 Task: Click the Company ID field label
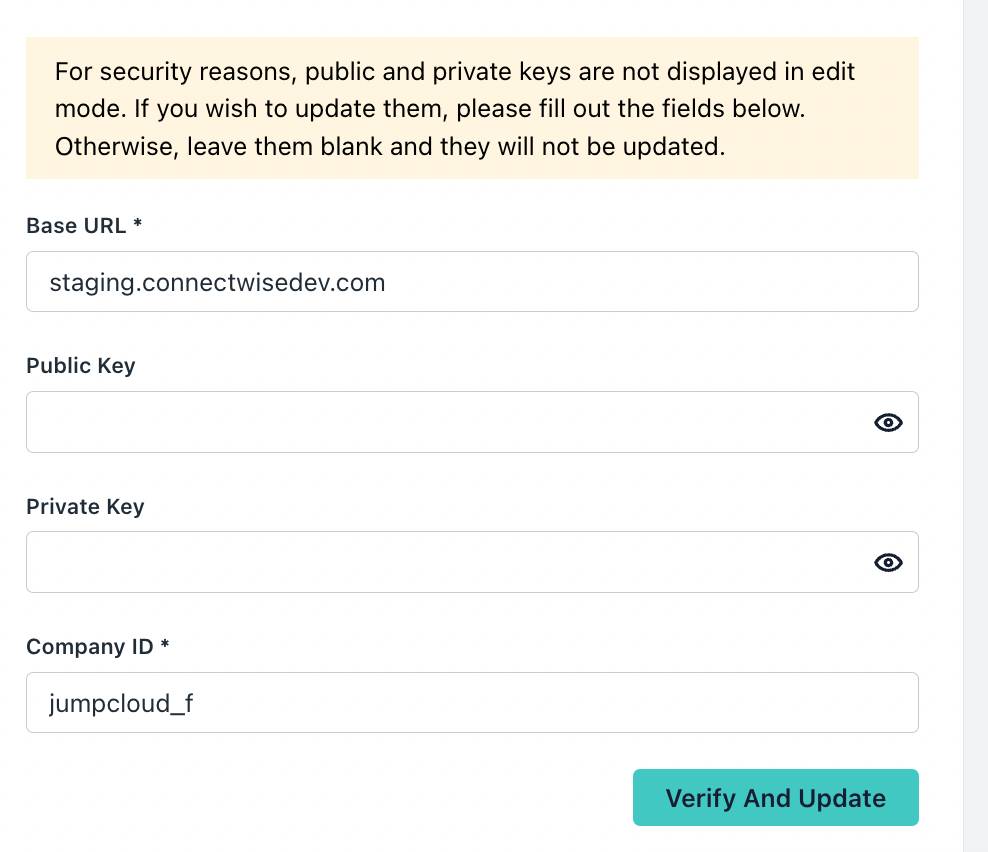(x=90, y=647)
